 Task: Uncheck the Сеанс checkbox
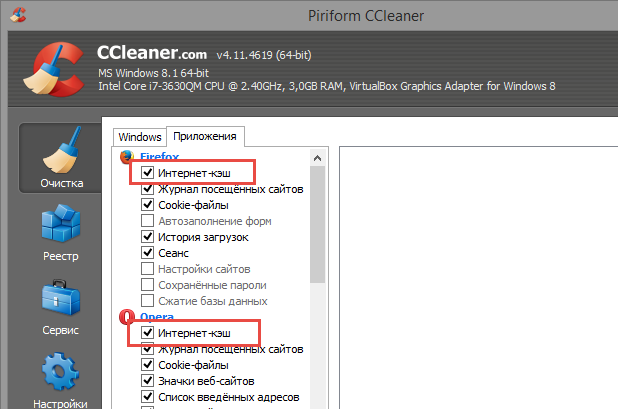tap(147, 253)
